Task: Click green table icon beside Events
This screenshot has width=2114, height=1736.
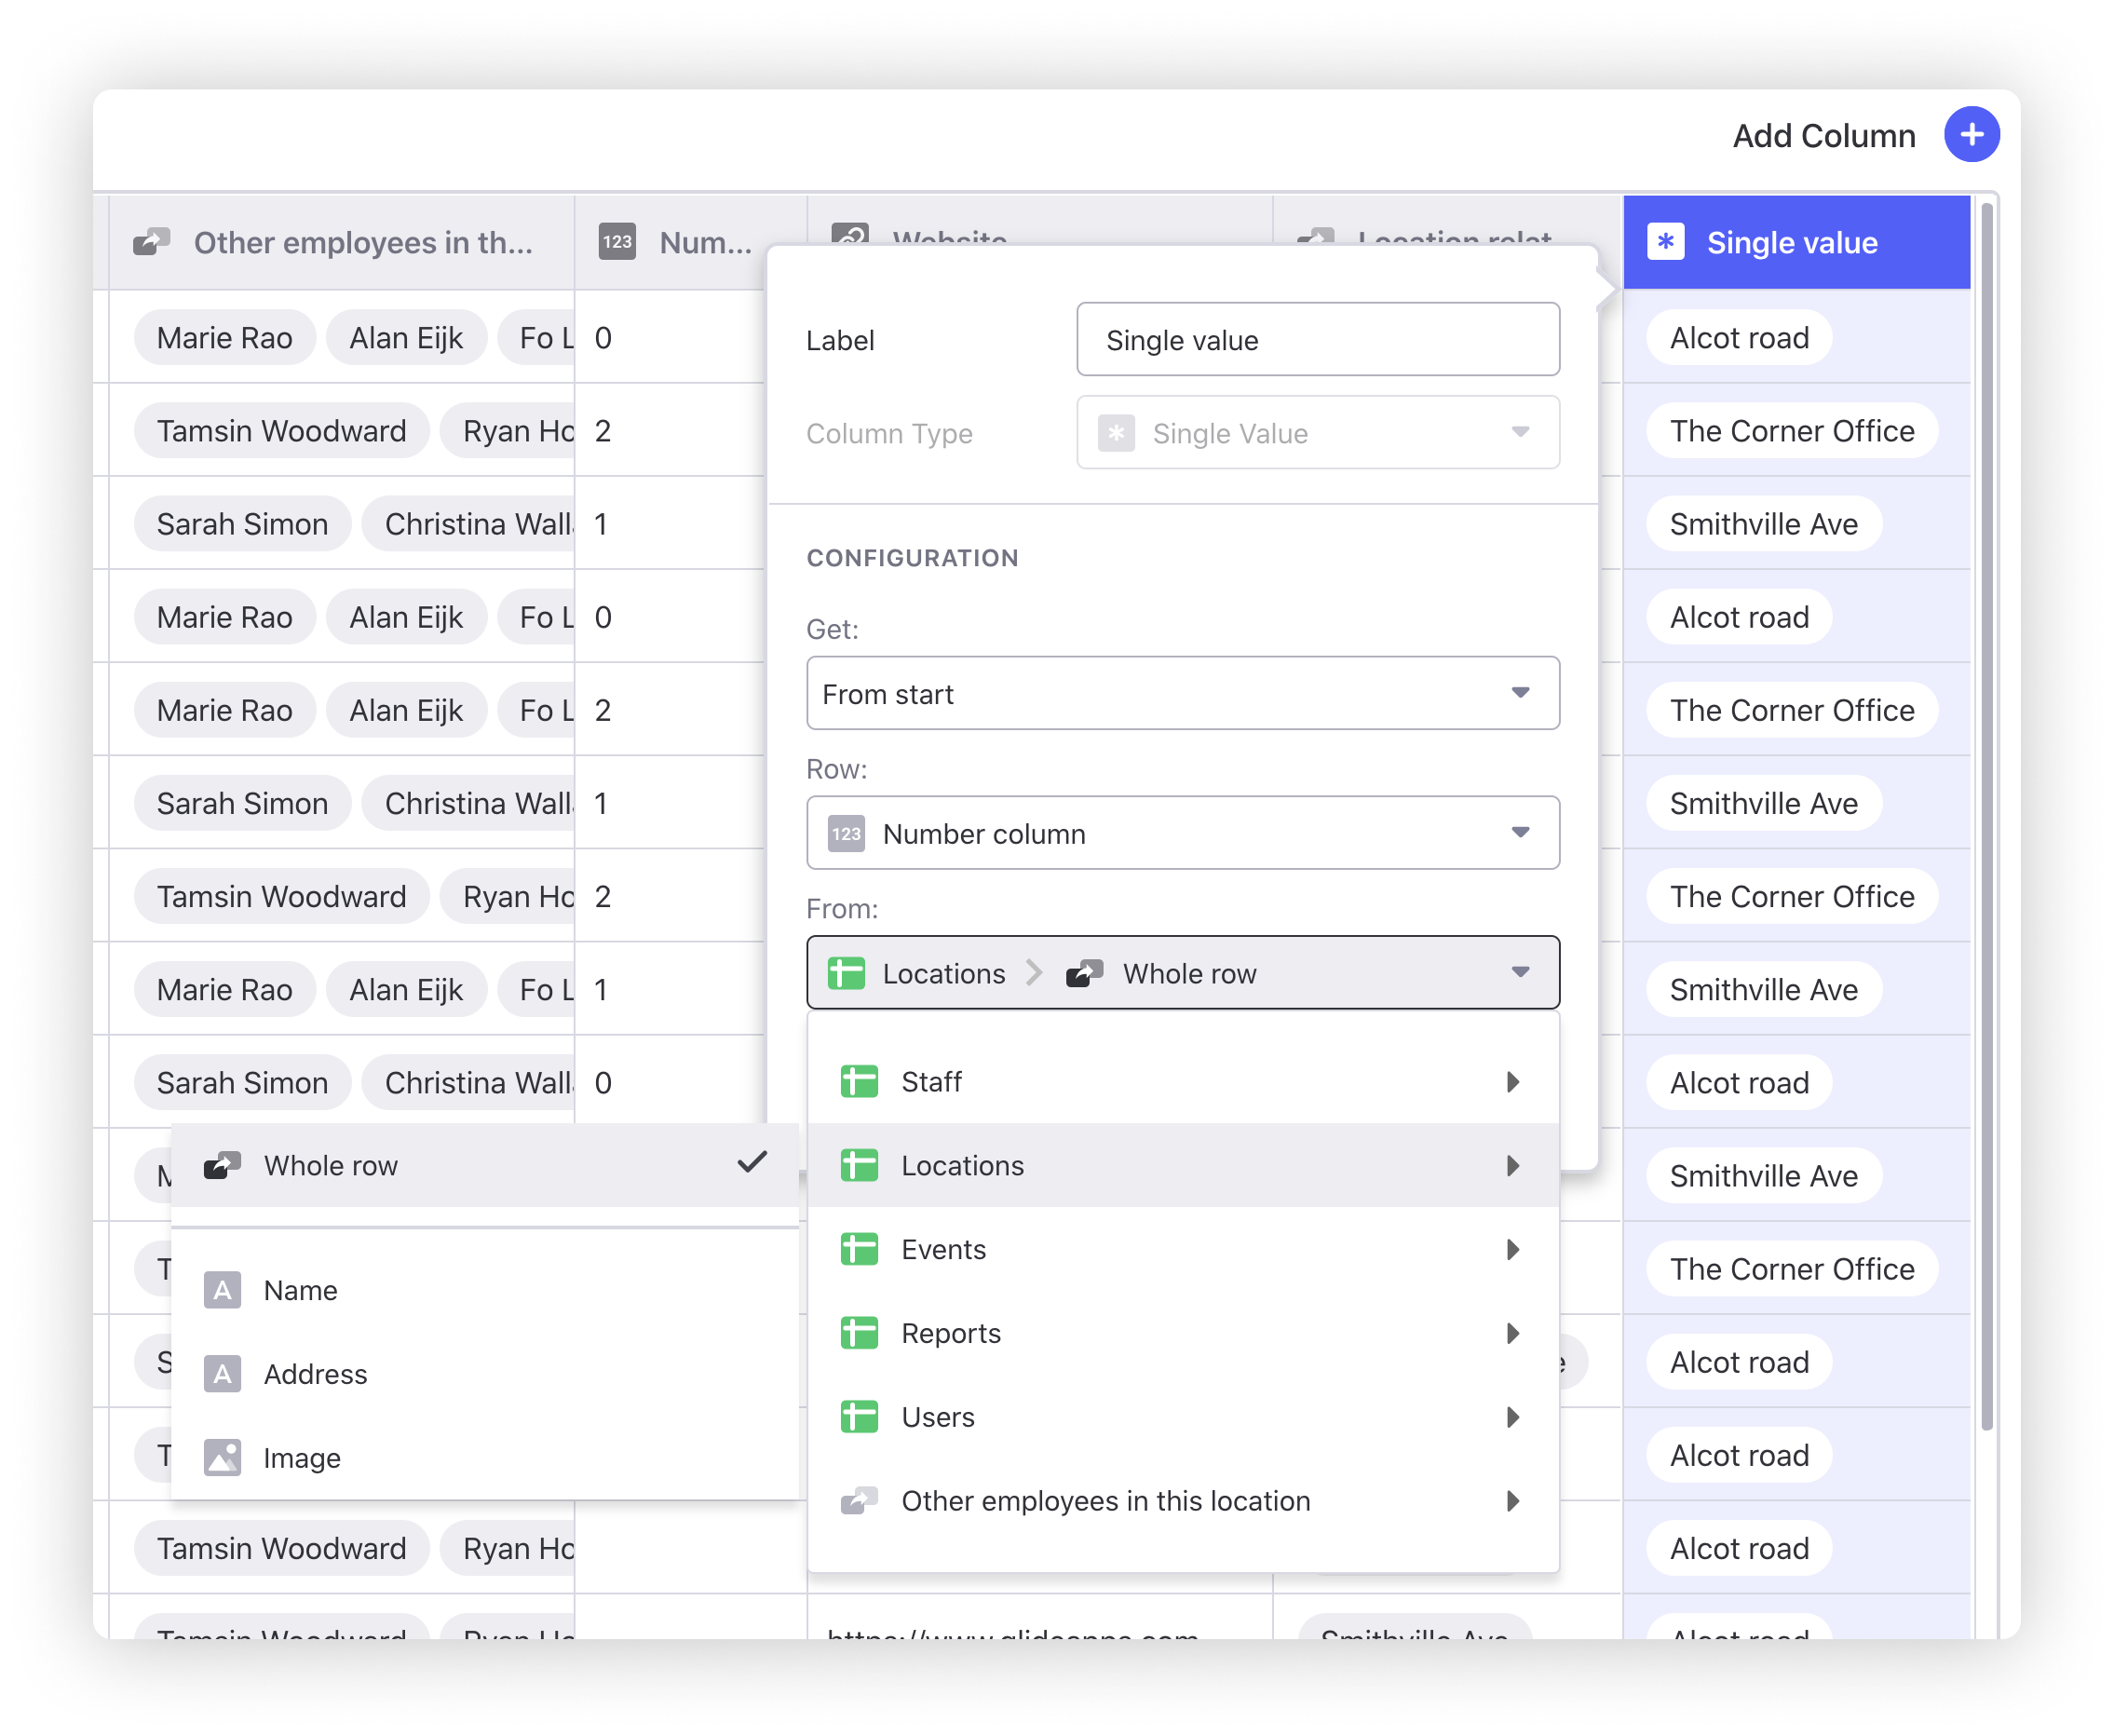Action: tap(859, 1249)
